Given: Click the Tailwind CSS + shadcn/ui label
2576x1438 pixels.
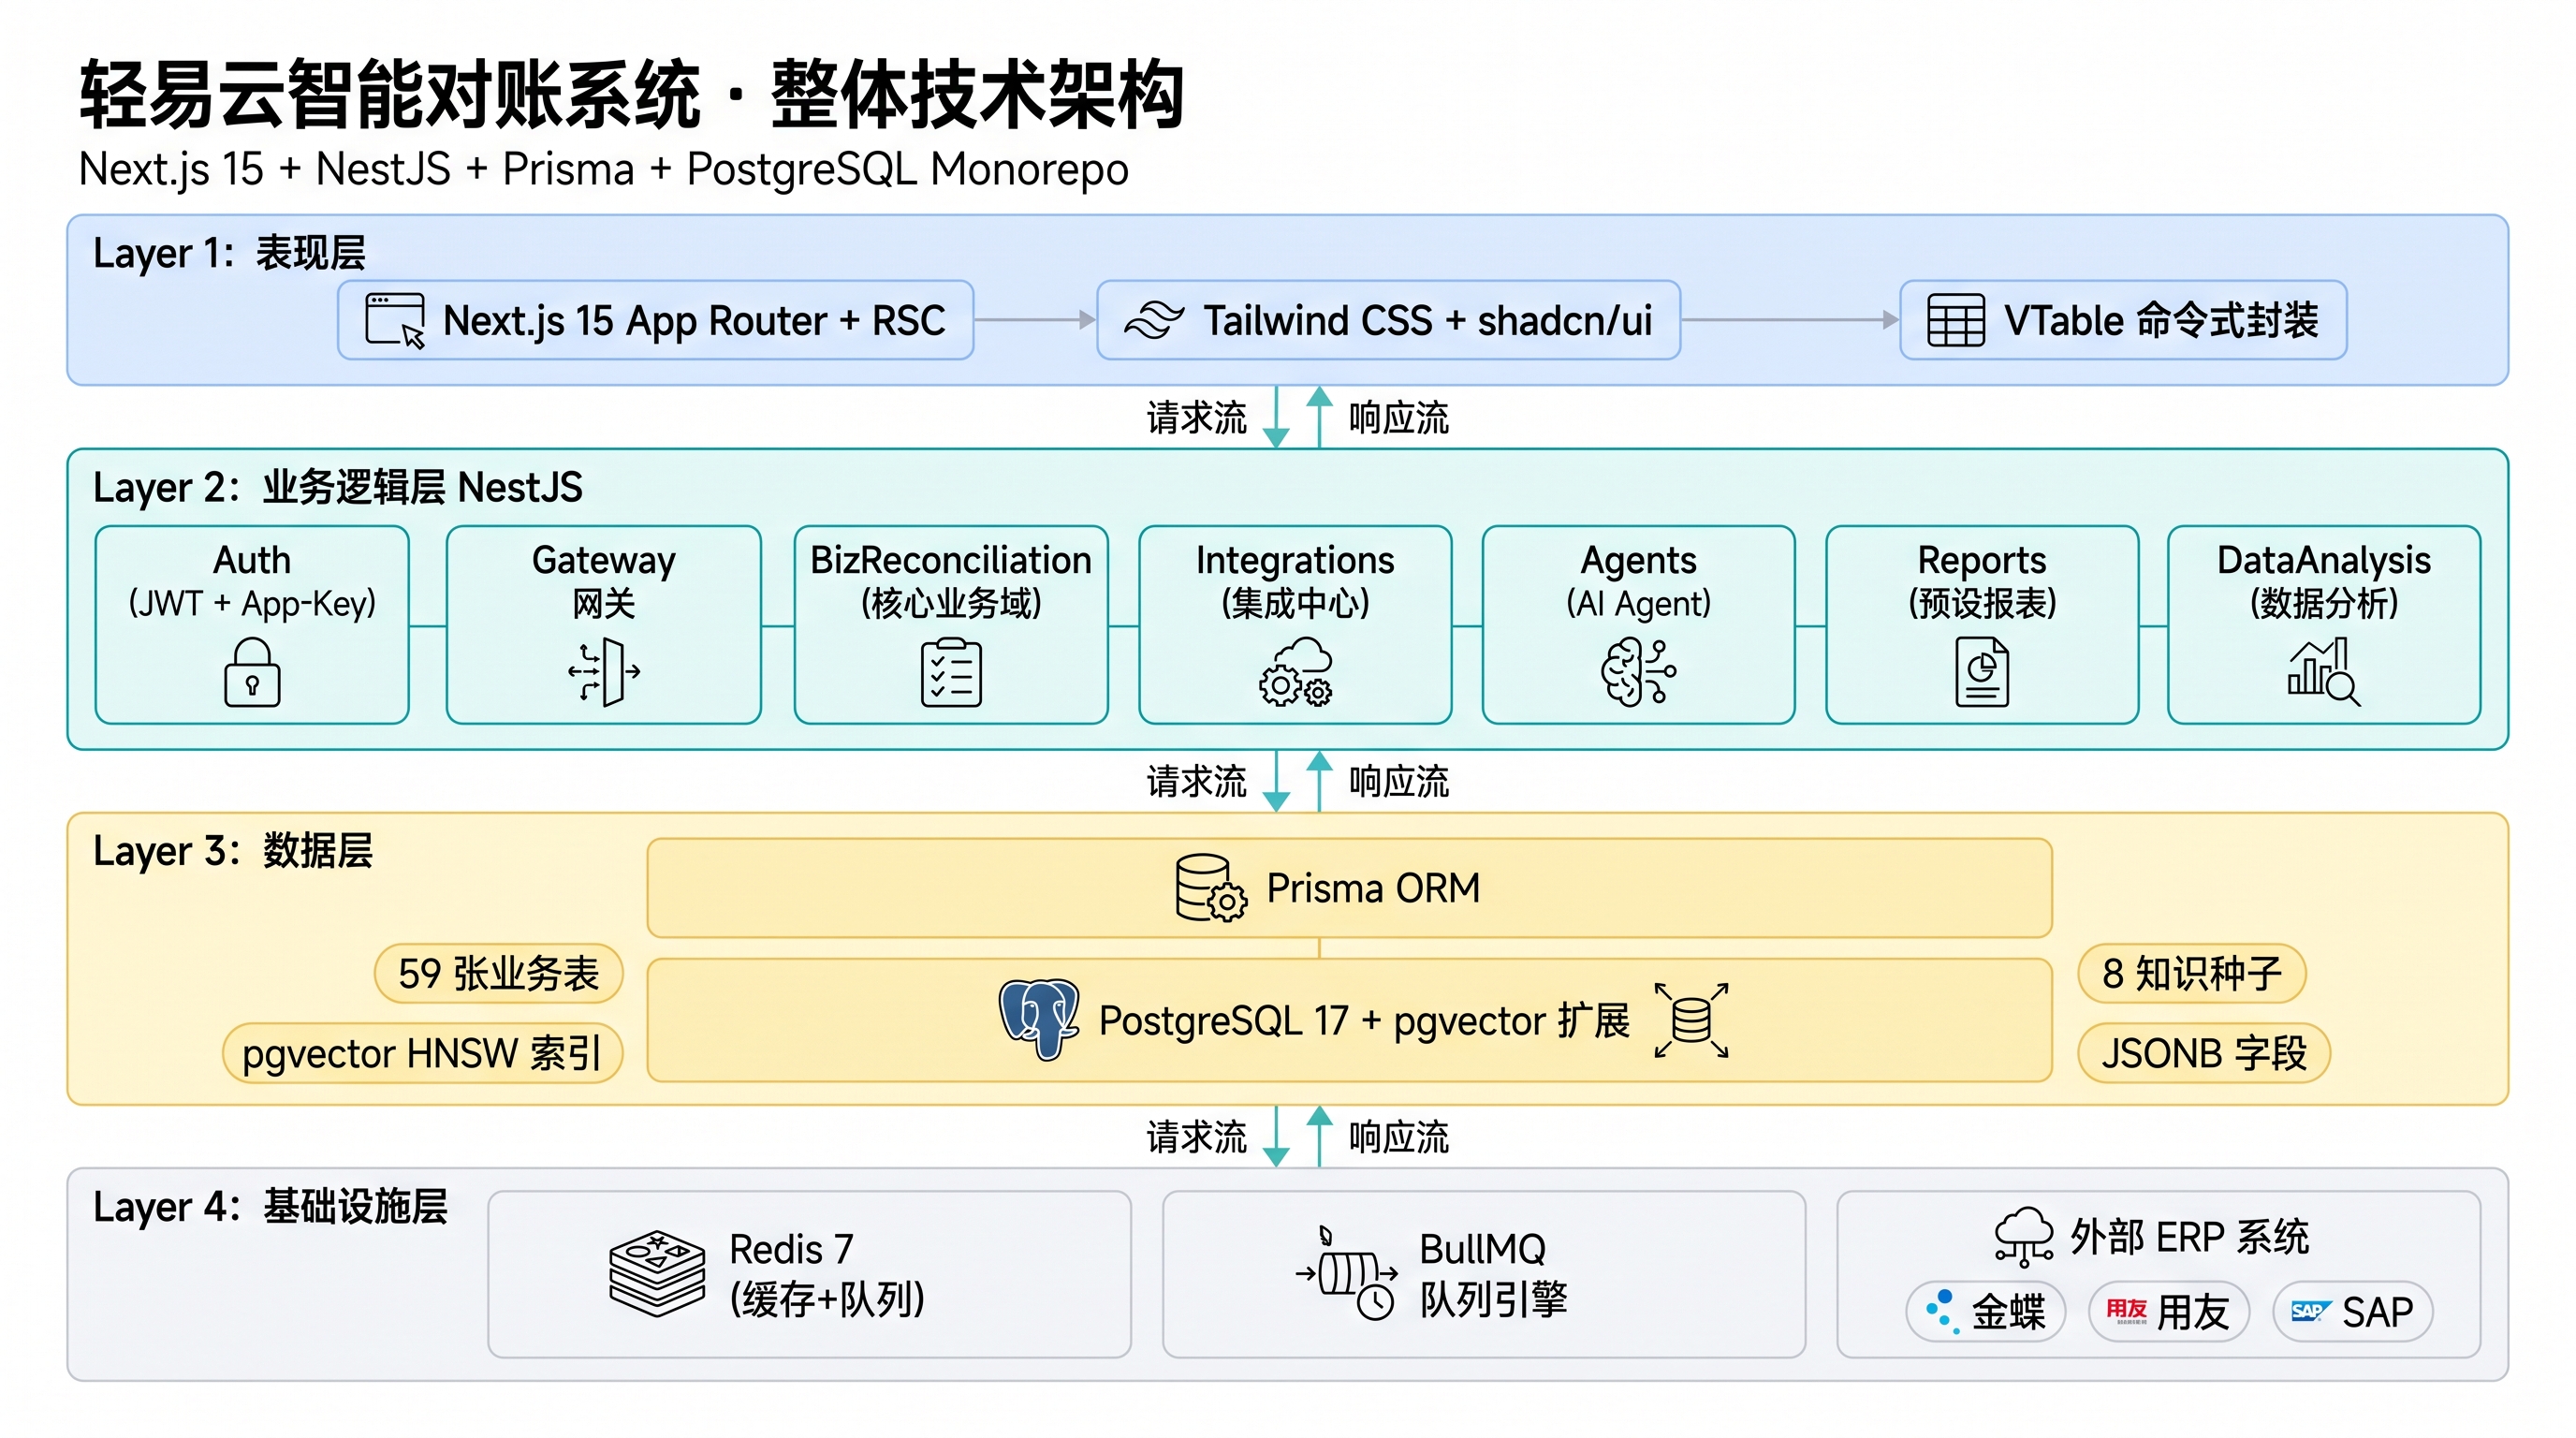Looking at the screenshot, I should point(1427,320).
